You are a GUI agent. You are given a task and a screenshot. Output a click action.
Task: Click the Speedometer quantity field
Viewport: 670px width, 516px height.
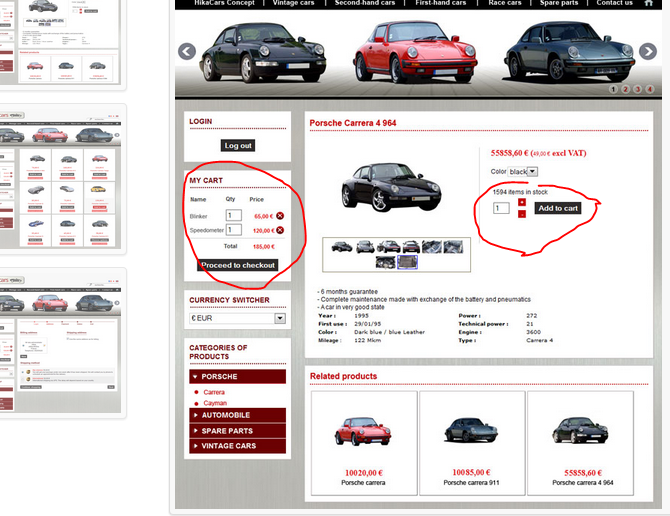coord(233,230)
